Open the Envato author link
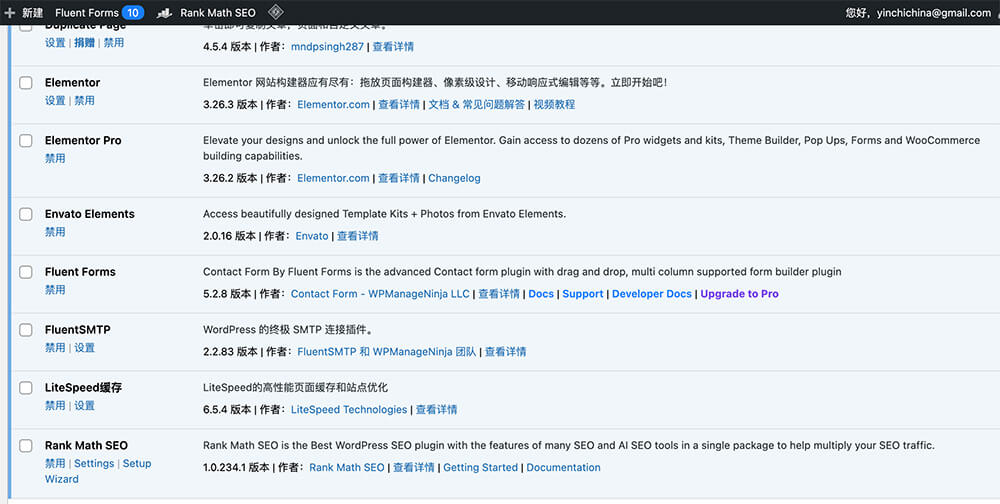 point(312,236)
